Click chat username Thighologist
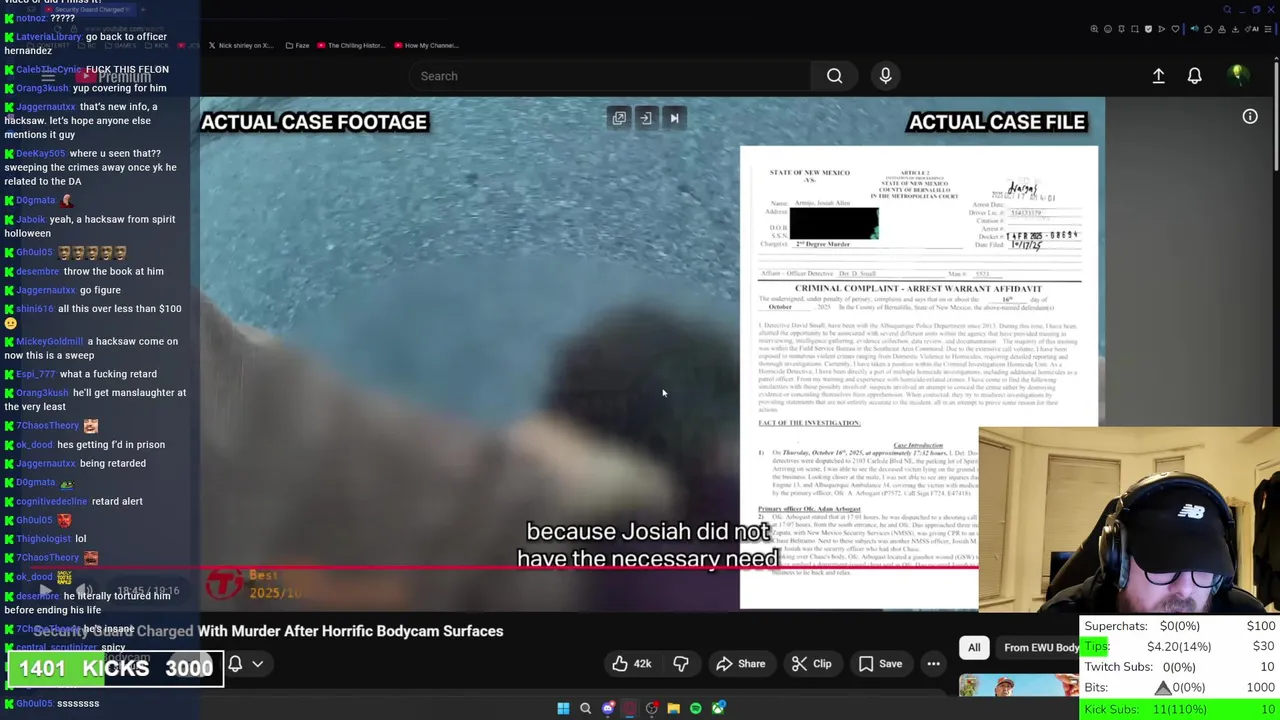This screenshot has width=1280, height=720. 43,539
